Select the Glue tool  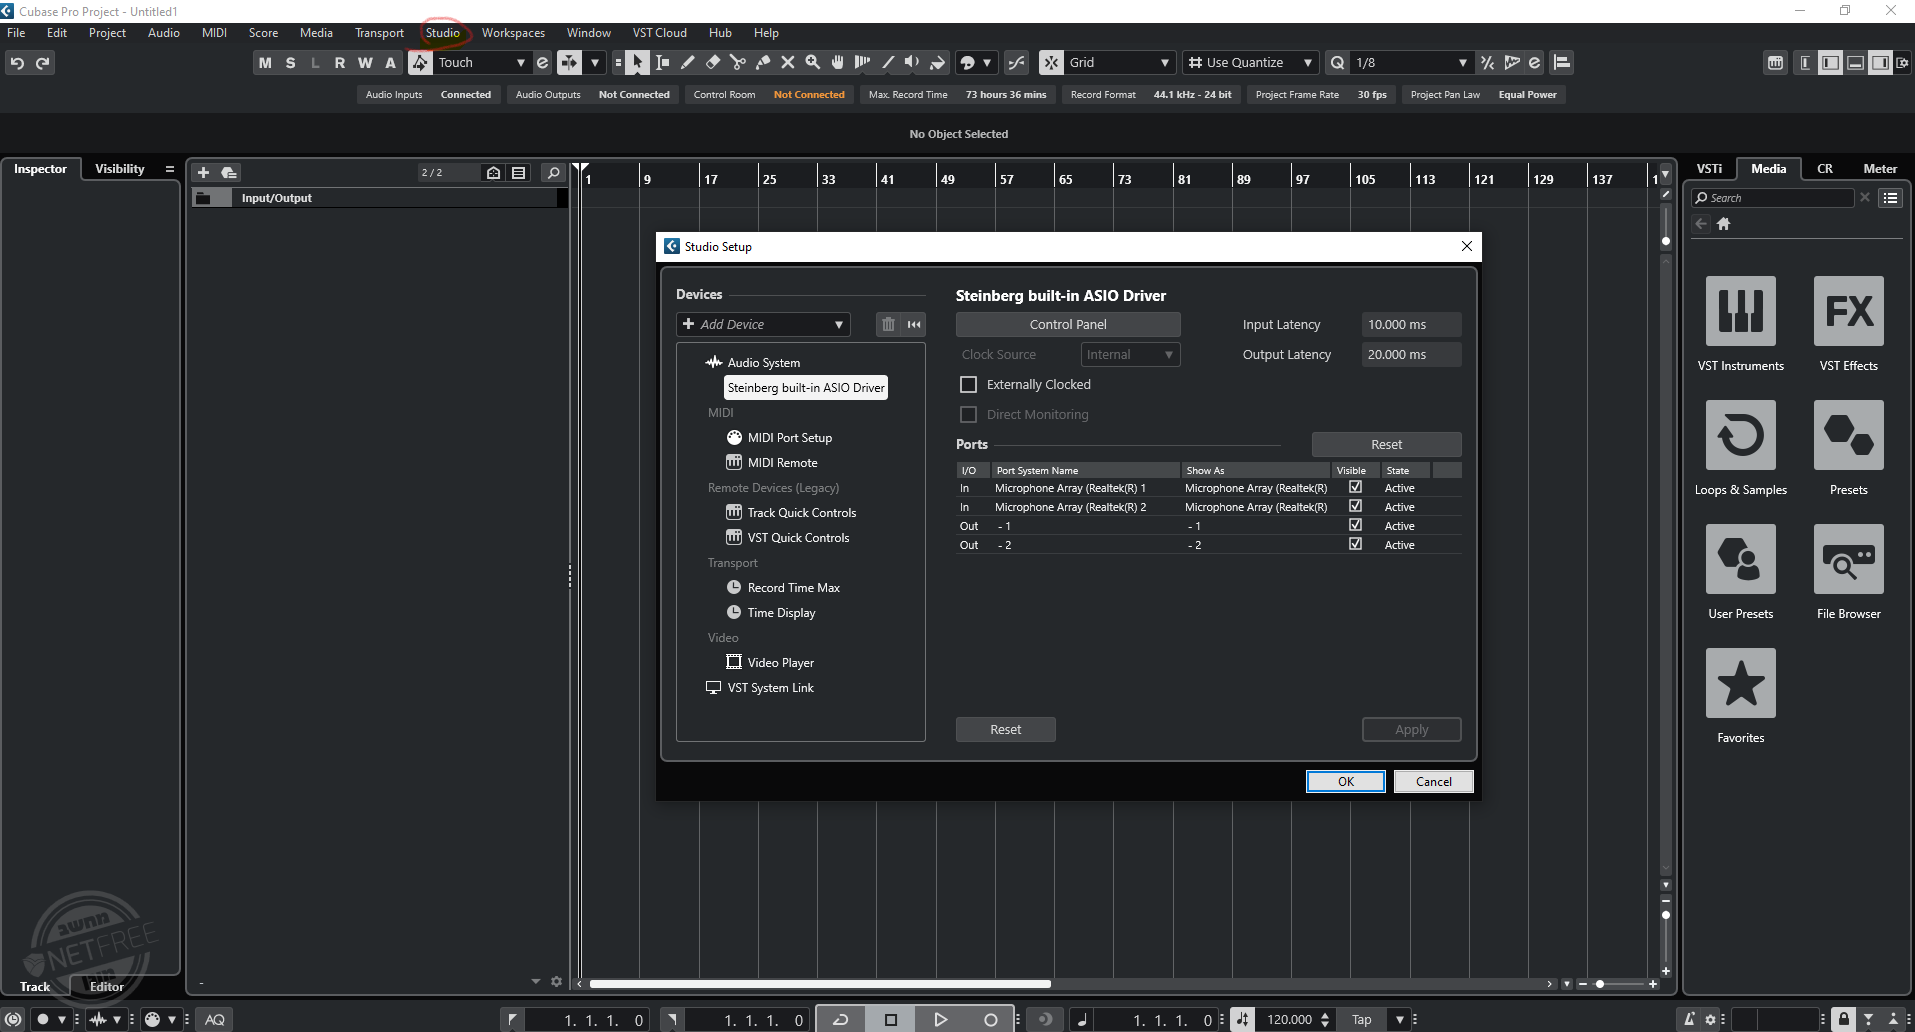[762, 62]
